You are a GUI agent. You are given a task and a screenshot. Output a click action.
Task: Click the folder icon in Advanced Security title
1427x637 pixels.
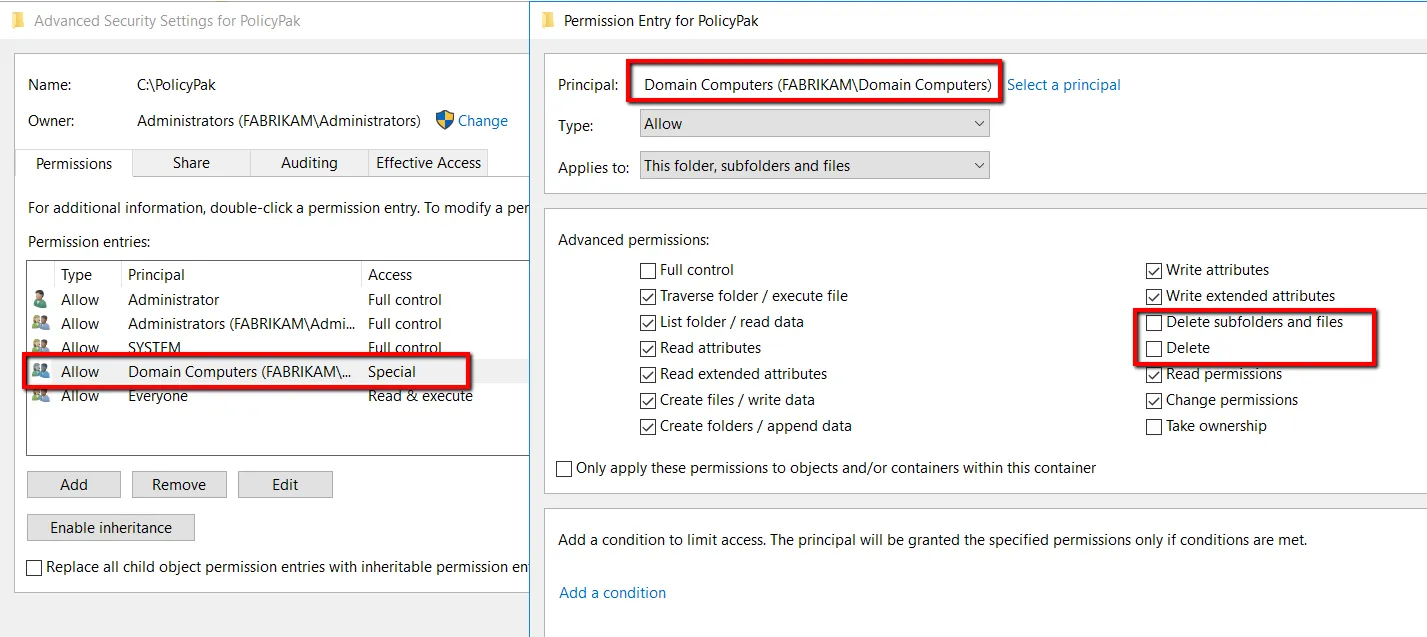pos(18,20)
